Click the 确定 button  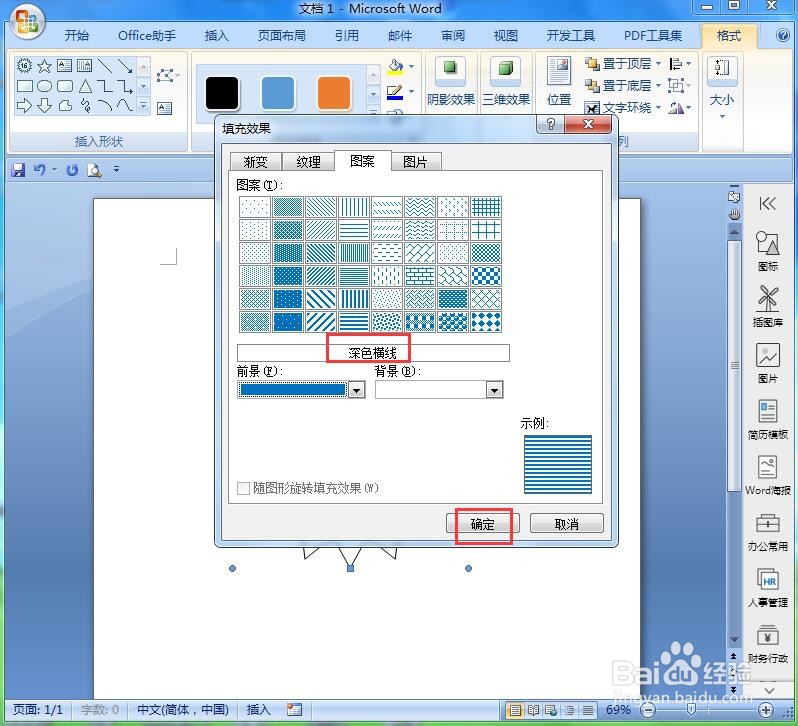click(x=482, y=524)
